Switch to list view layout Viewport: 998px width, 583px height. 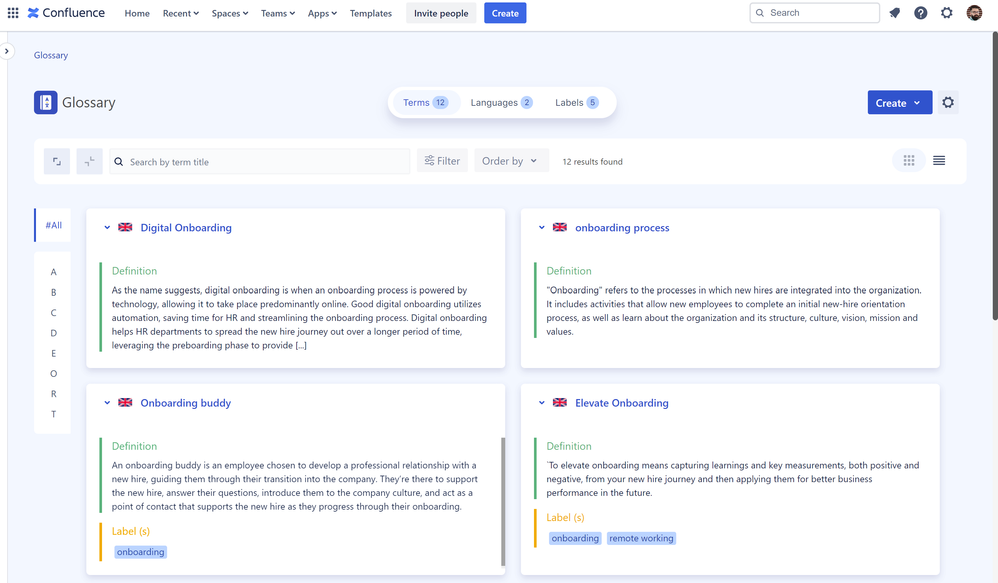click(938, 160)
